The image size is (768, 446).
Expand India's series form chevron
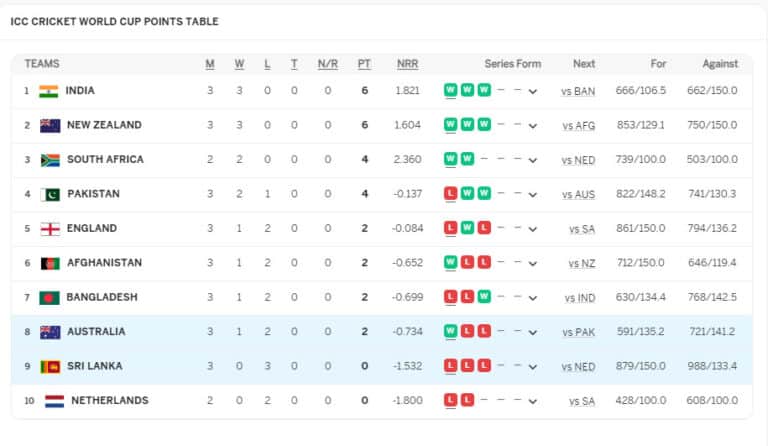[533, 92]
